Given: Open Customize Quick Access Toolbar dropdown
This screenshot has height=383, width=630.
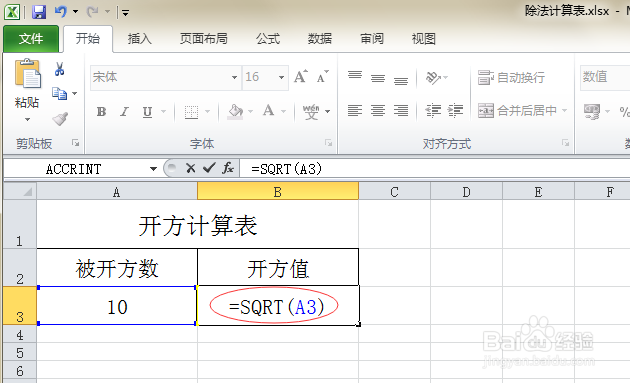Looking at the screenshot, I should click(125, 13).
